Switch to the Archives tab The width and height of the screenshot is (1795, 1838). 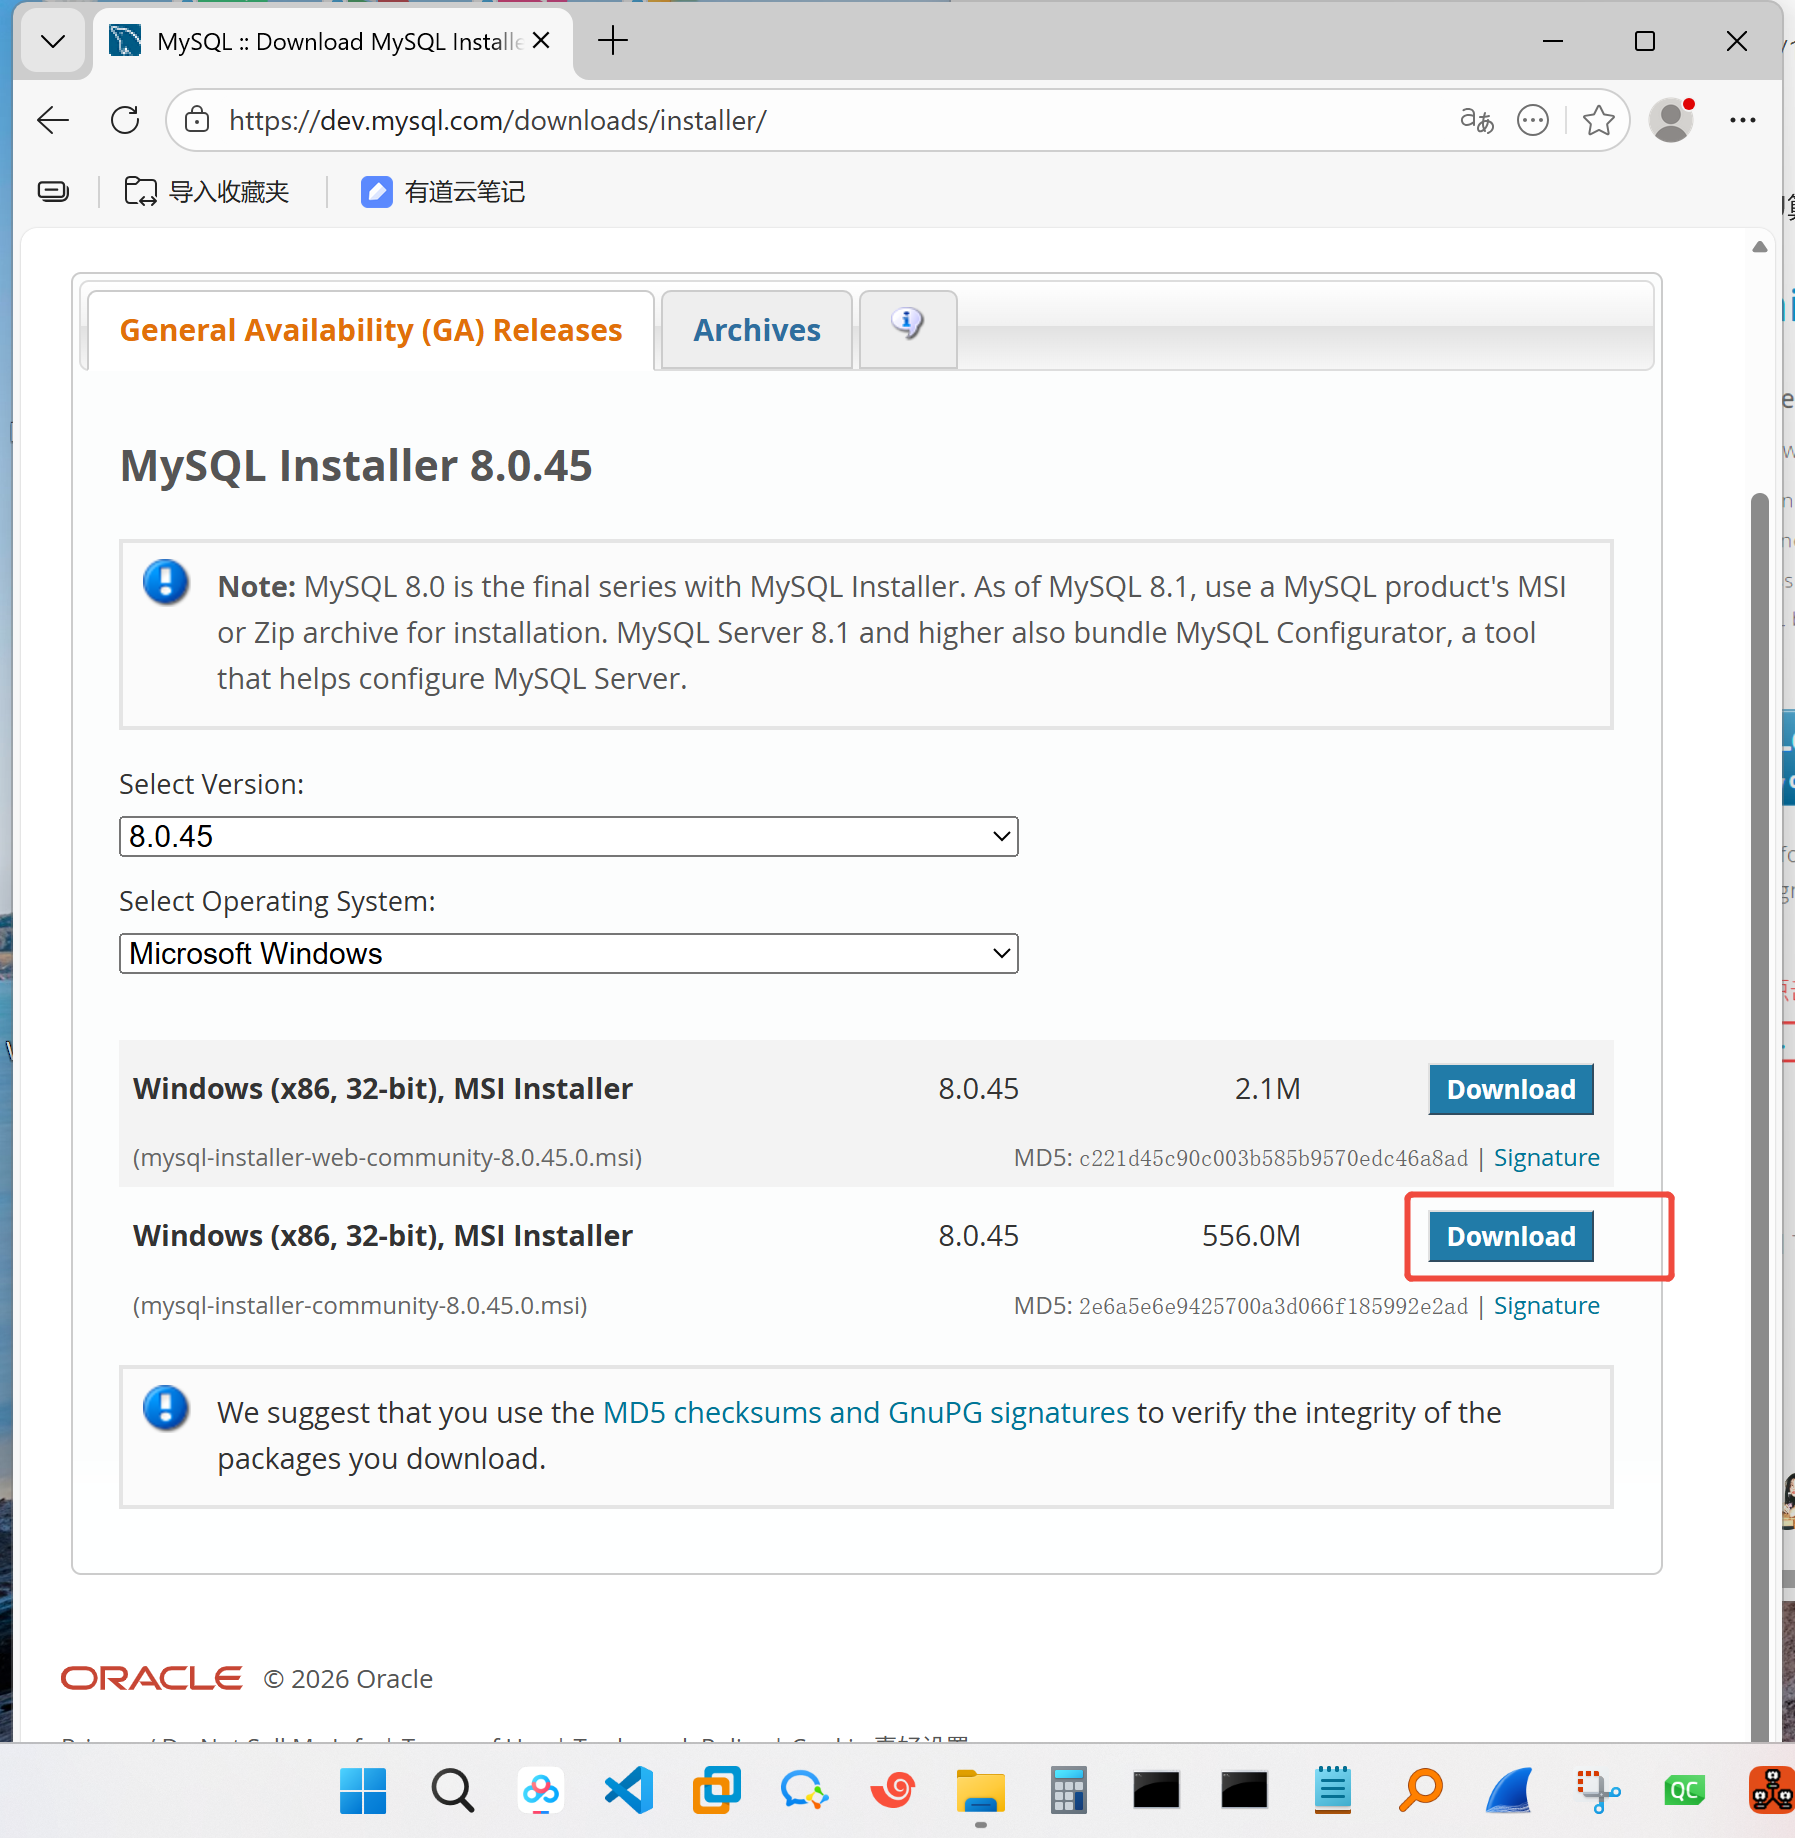(757, 330)
